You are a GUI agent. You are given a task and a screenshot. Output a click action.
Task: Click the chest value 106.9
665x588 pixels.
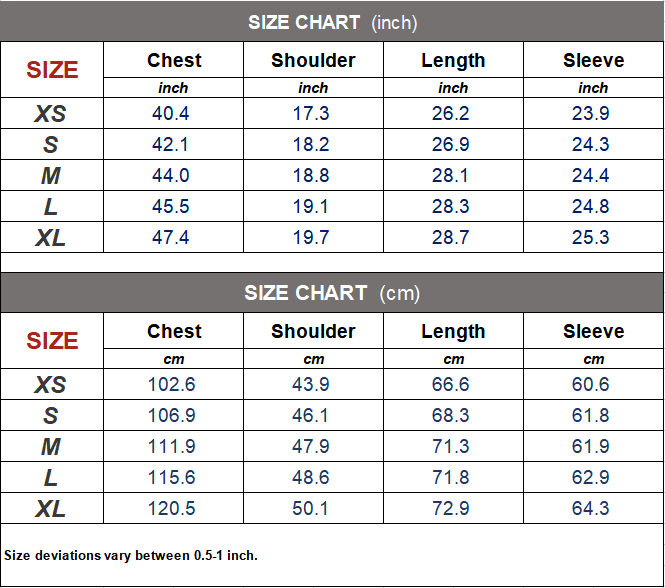(172, 416)
